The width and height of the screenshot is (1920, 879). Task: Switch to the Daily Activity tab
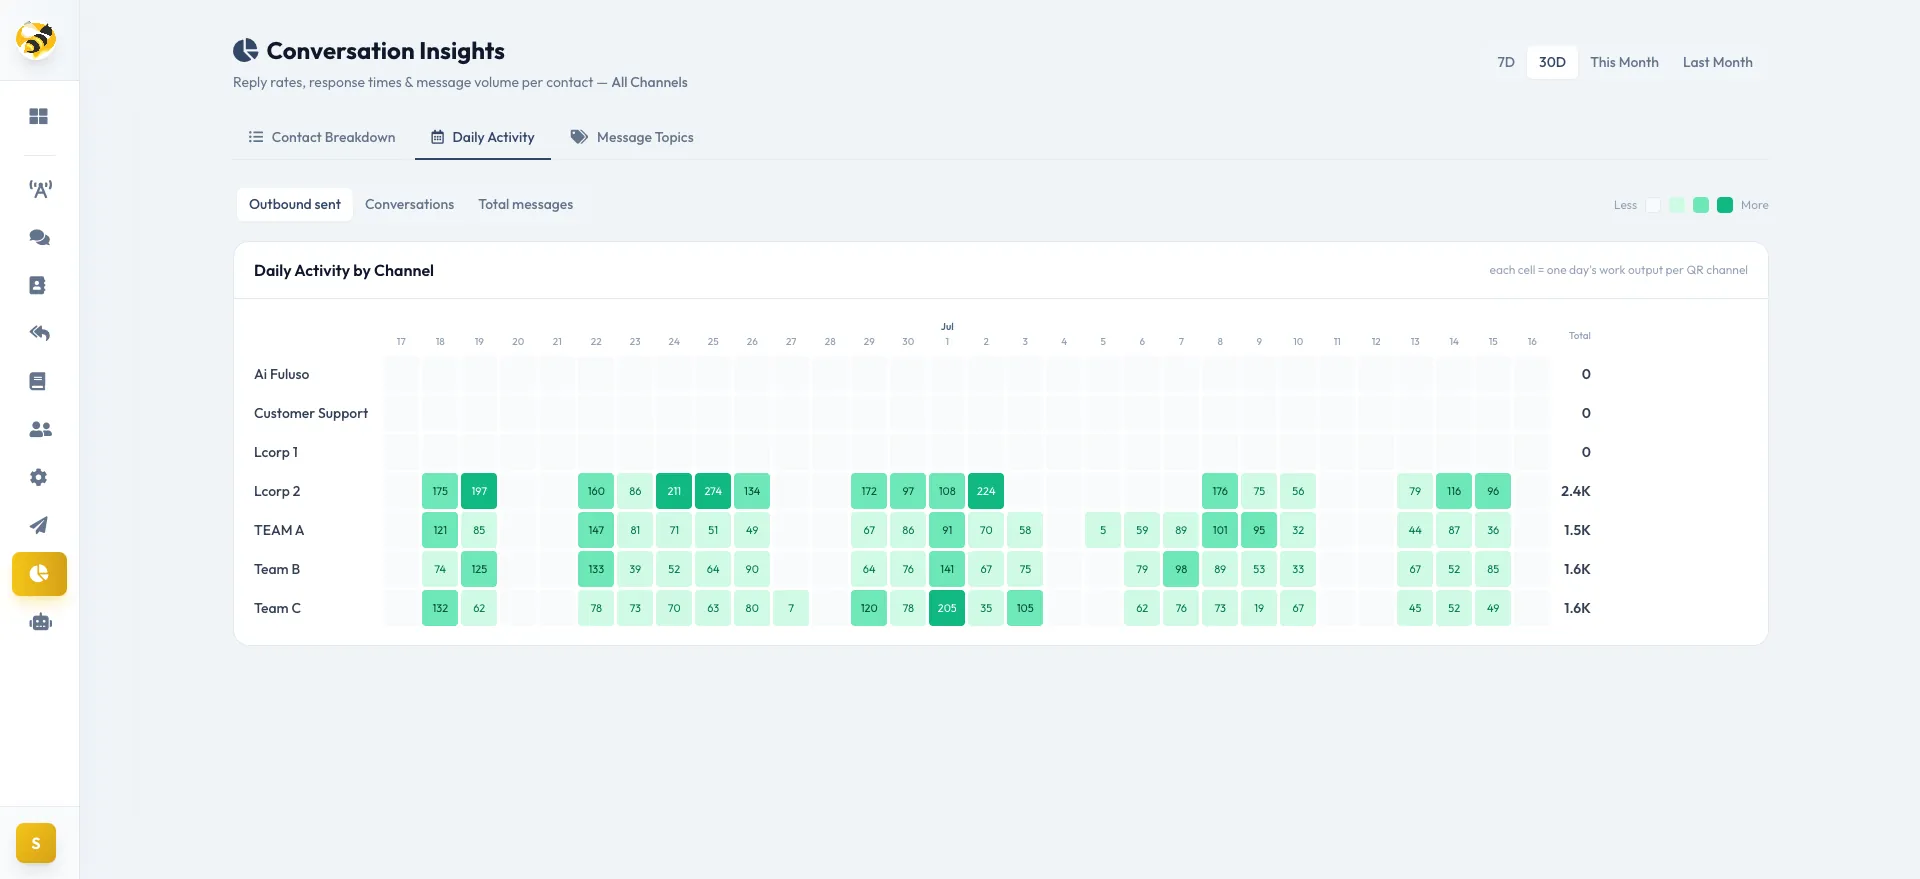tap(483, 137)
